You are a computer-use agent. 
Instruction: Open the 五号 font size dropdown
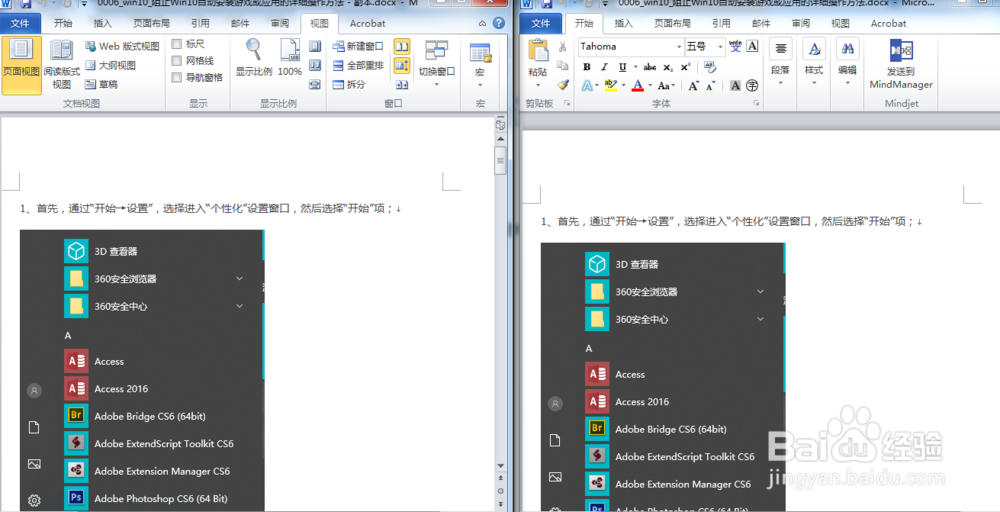pos(720,47)
